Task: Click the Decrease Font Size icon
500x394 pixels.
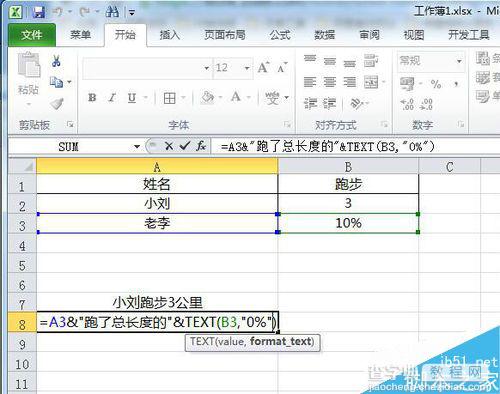Action: 282,68
